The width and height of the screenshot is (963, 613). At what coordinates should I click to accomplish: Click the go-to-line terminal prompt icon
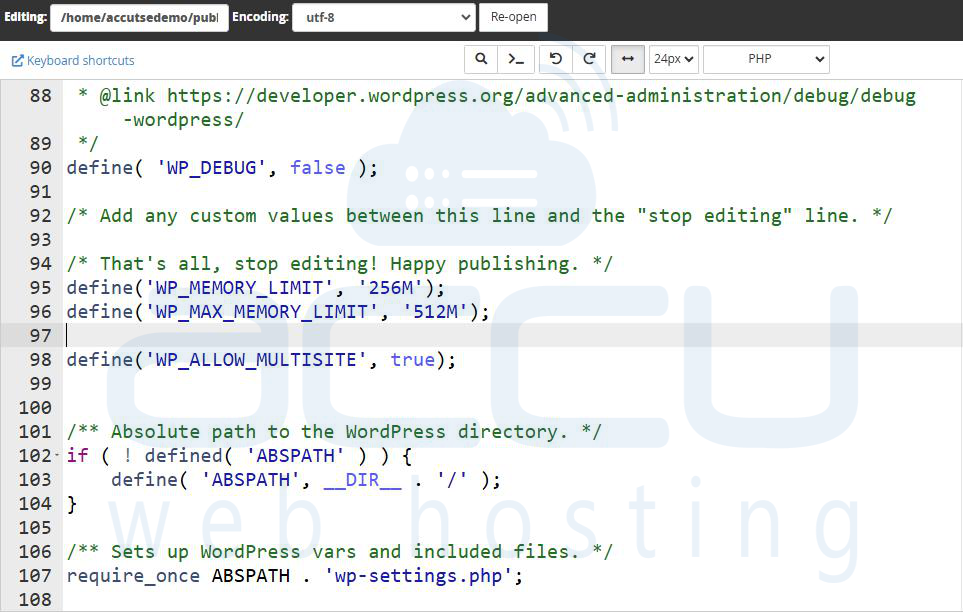point(516,59)
